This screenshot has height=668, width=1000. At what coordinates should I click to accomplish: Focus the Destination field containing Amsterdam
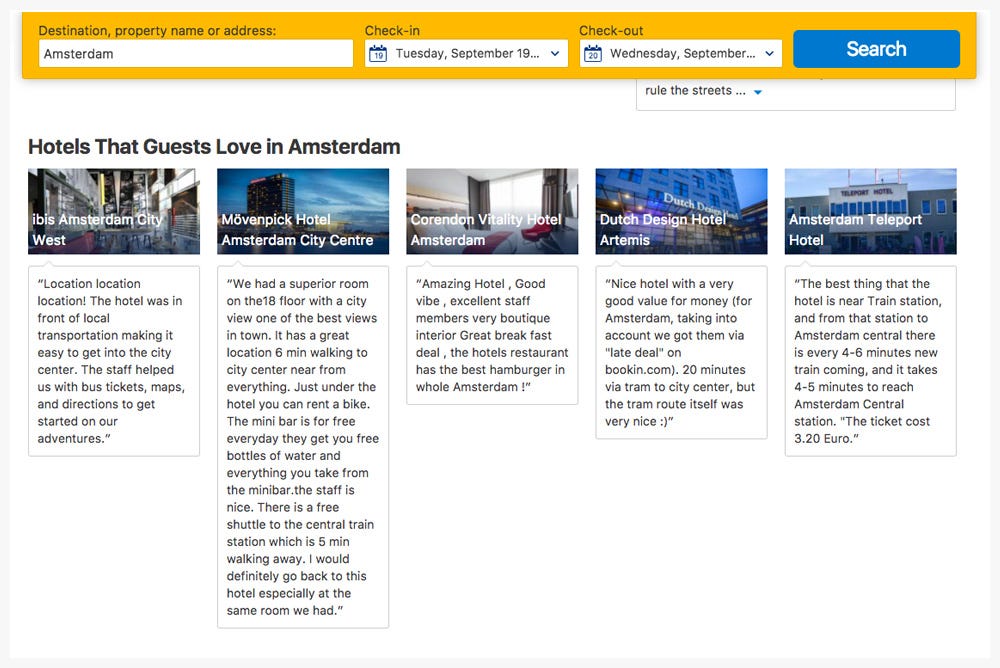pos(196,54)
